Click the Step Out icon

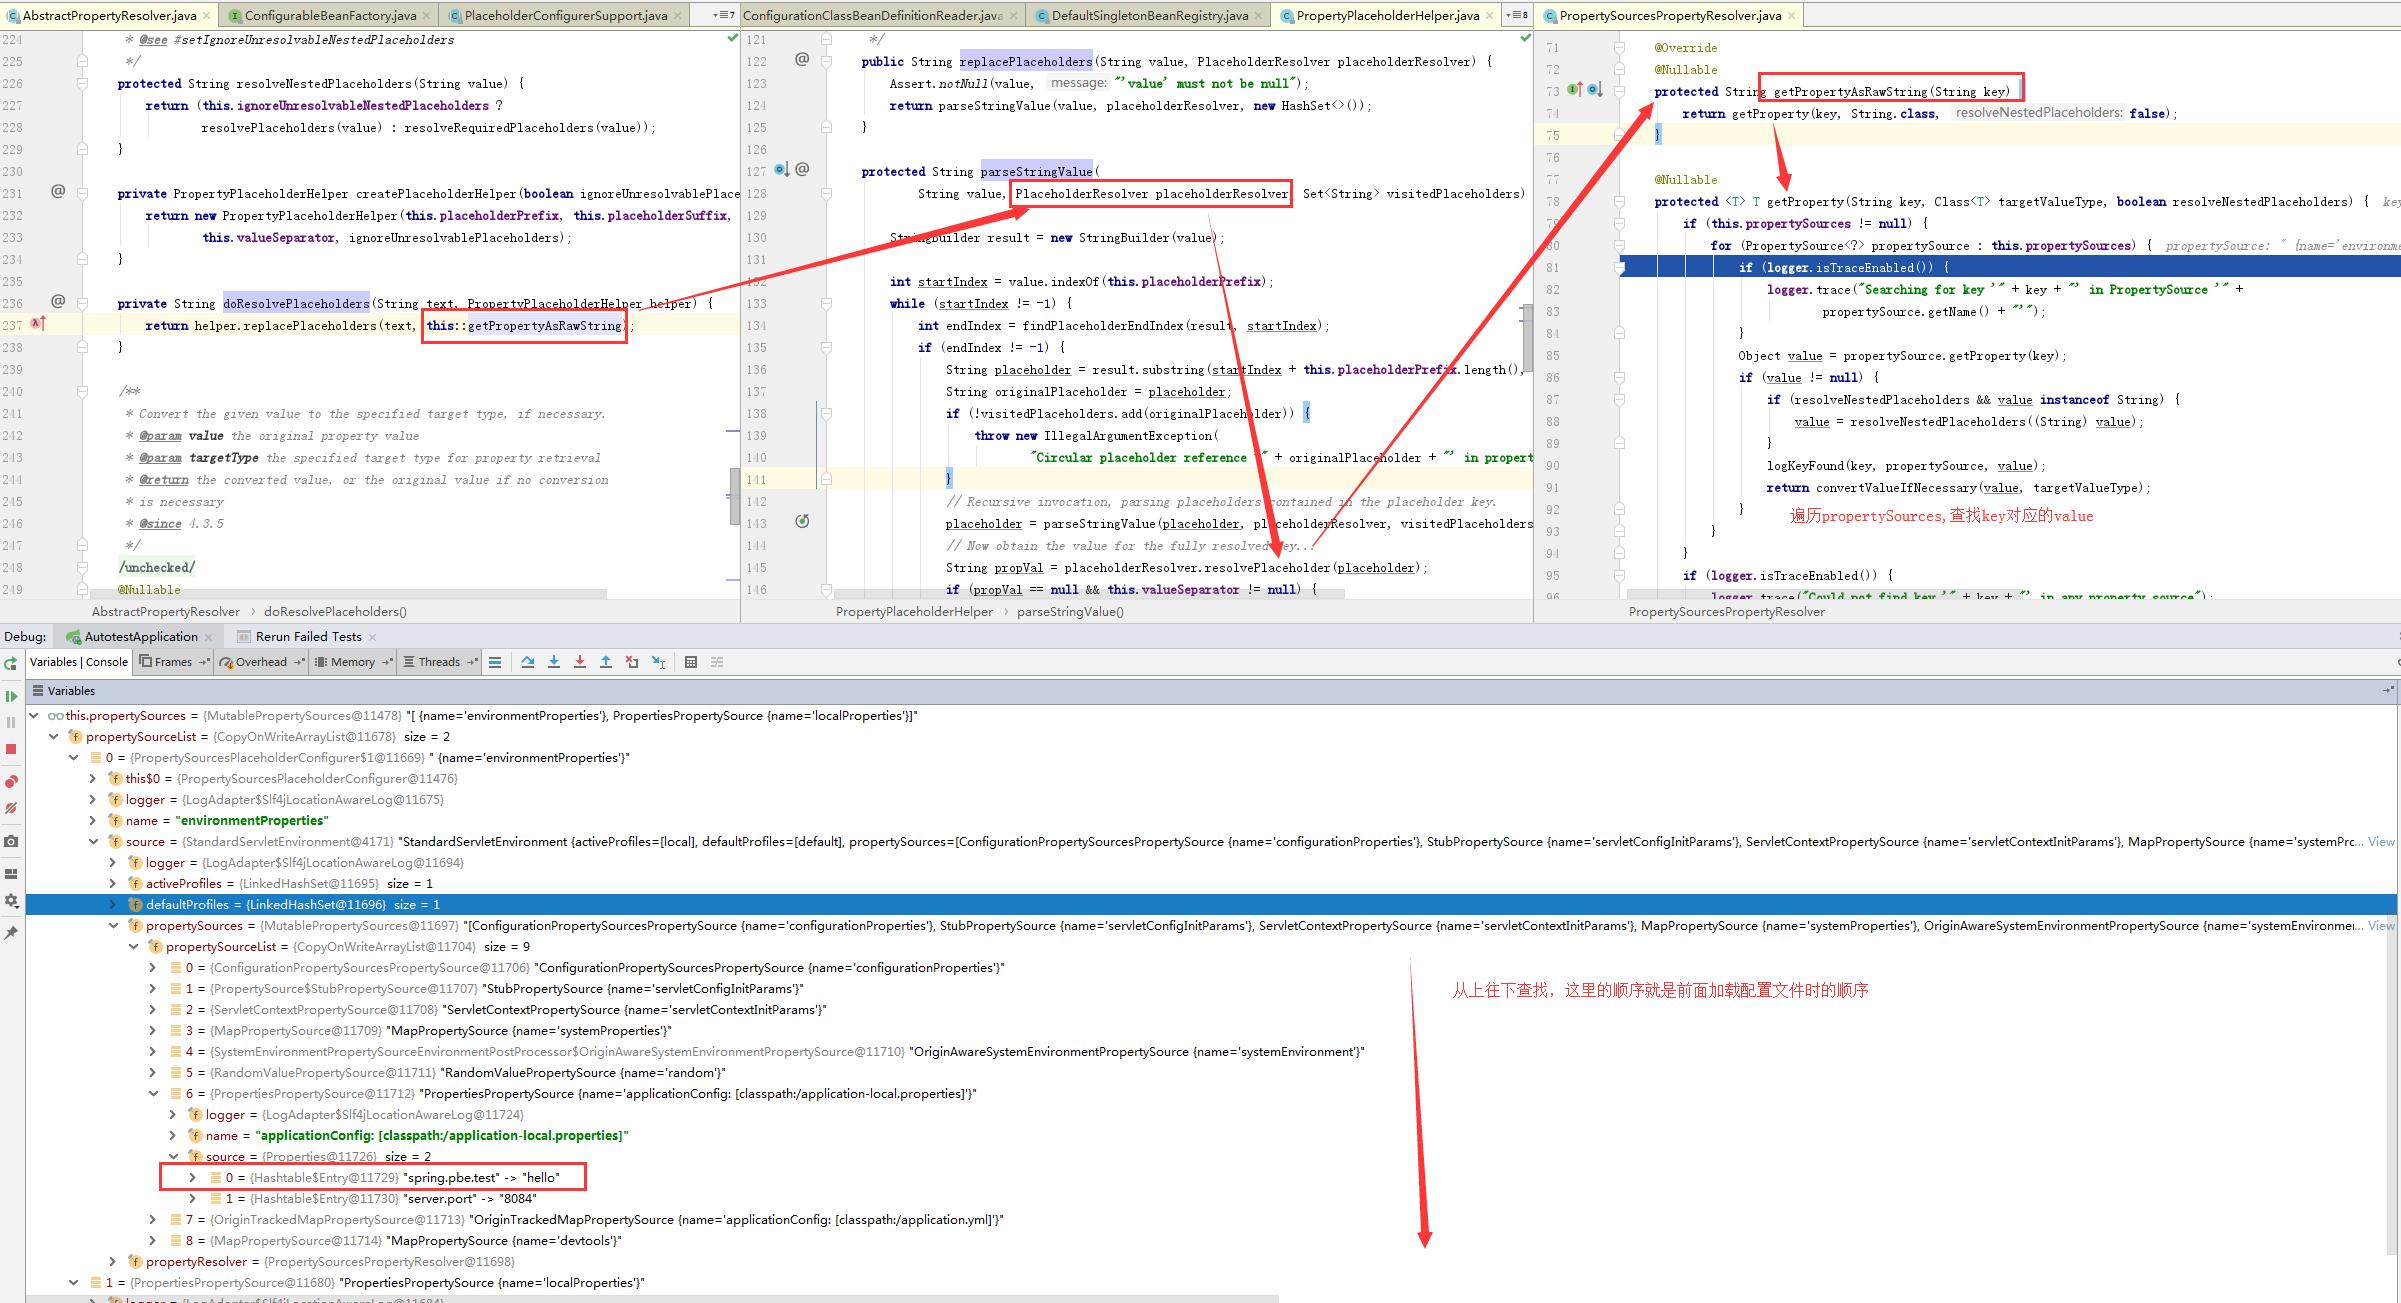tap(605, 661)
